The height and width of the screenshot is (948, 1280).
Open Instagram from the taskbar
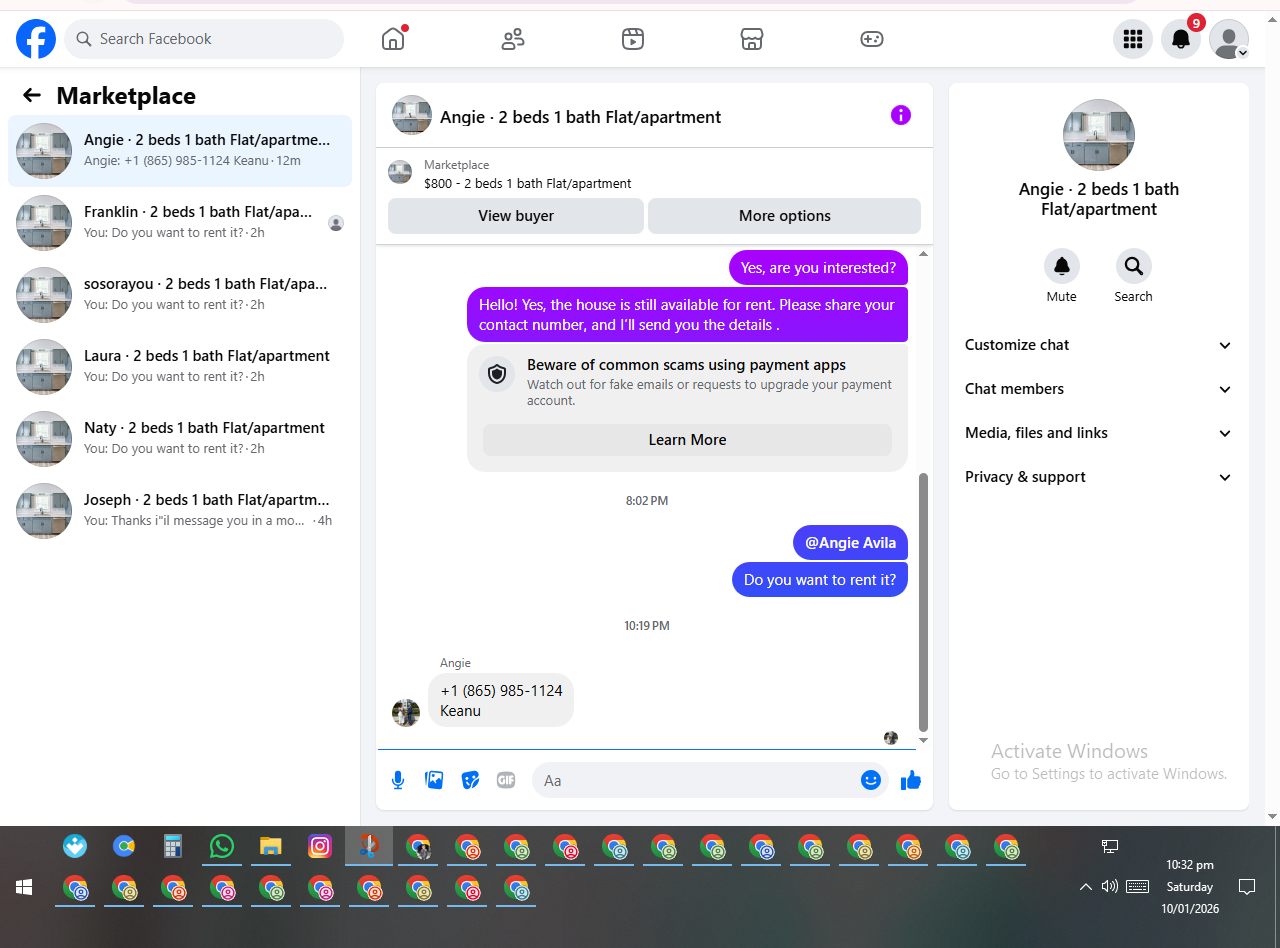pyautogui.click(x=320, y=846)
